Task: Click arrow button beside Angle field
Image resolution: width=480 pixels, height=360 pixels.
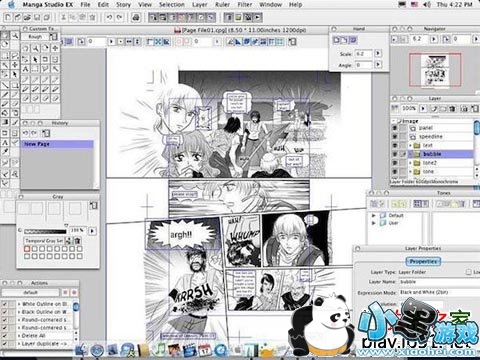Action: click(378, 65)
